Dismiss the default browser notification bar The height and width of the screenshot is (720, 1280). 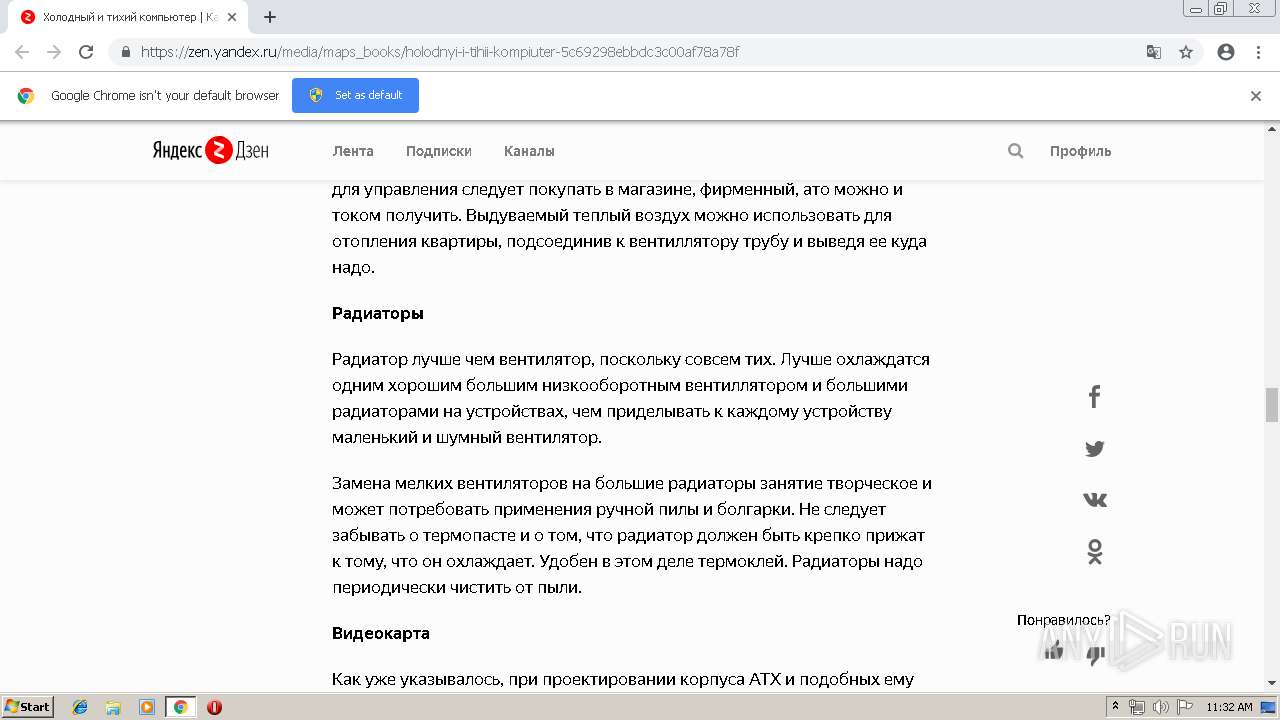click(x=1256, y=96)
